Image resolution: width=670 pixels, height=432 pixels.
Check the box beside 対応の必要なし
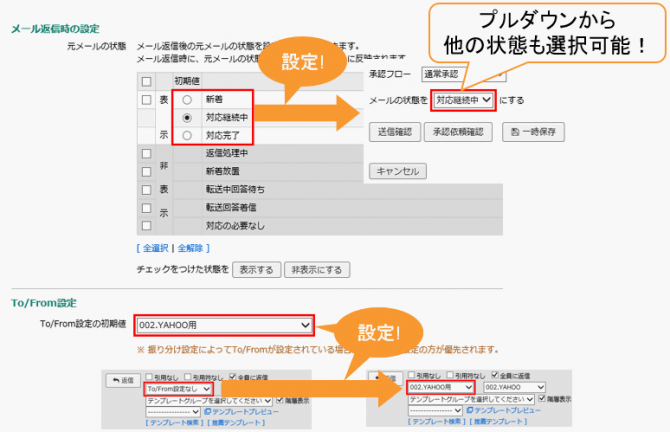point(147,225)
